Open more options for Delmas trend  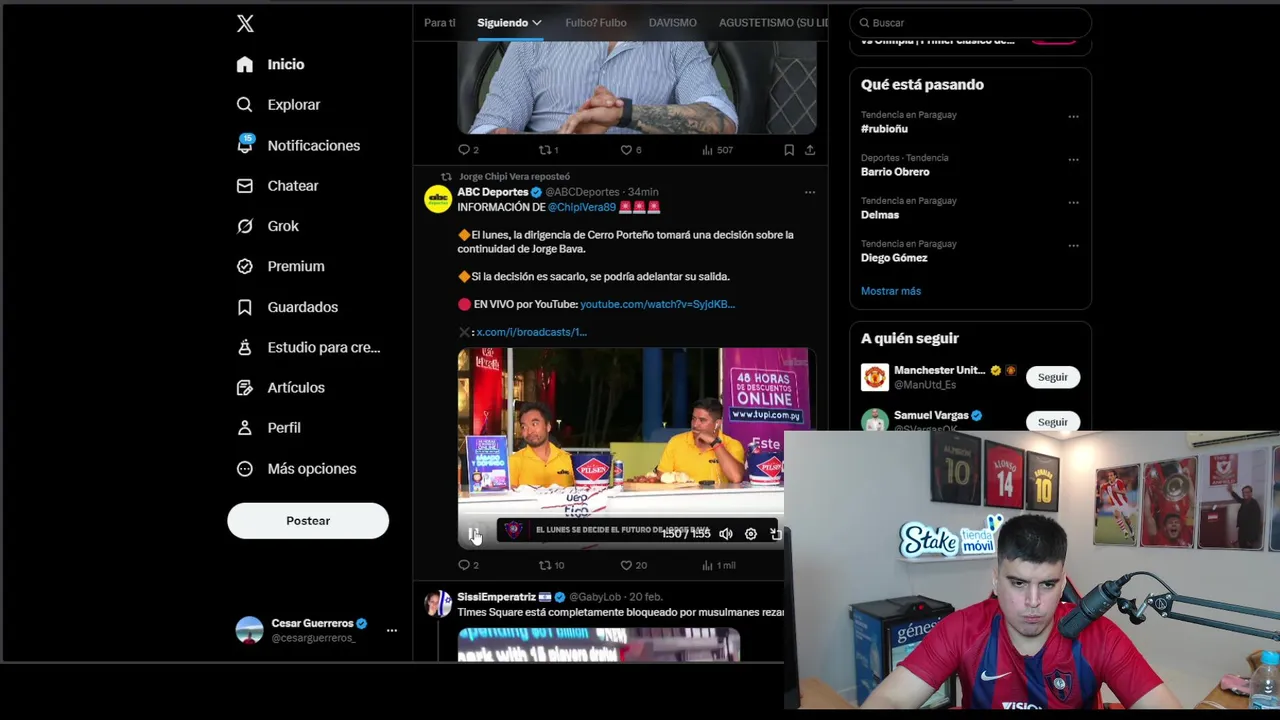(1073, 203)
